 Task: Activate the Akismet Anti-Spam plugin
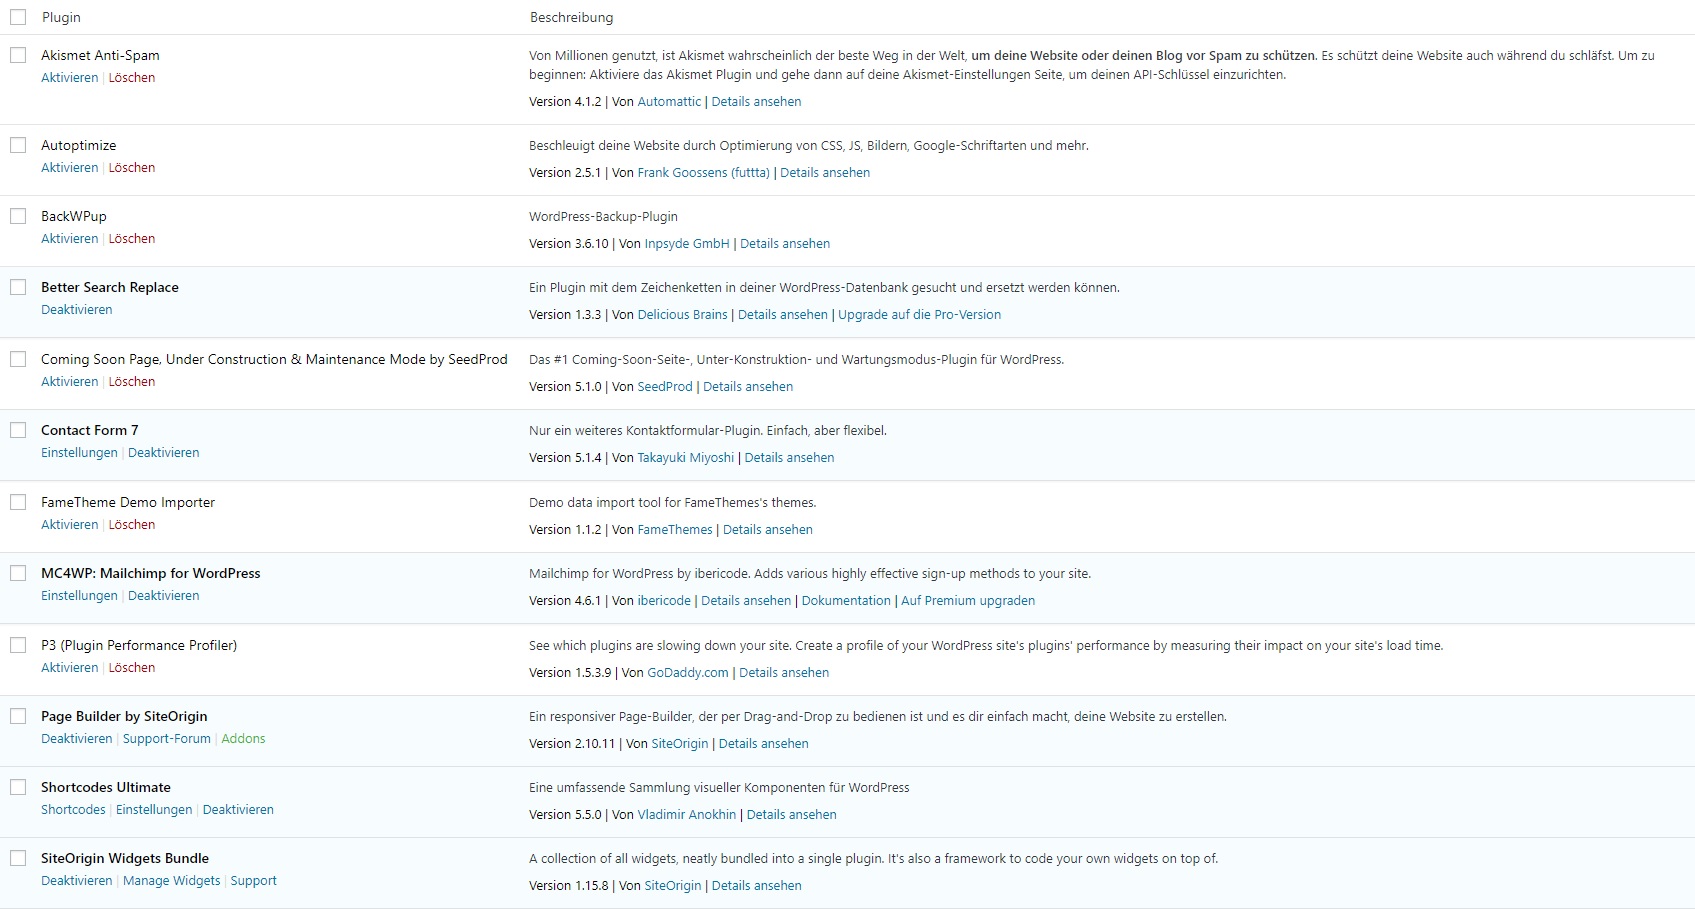pos(69,78)
